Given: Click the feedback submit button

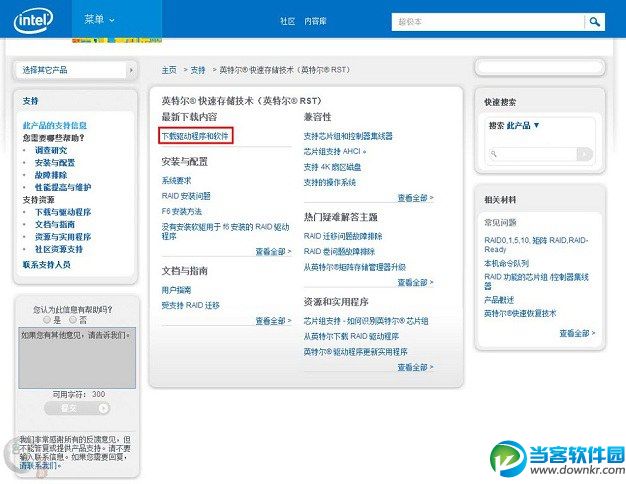Looking at the screenshot, I should (77, 408).
